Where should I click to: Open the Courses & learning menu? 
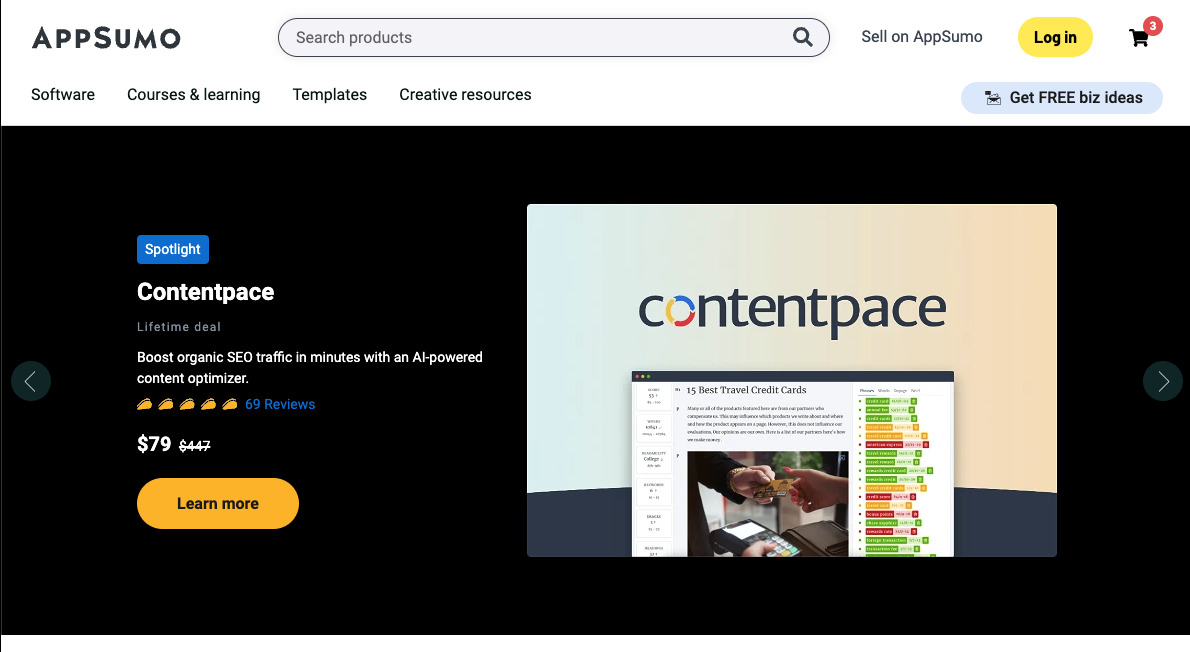tap(193, 95)
